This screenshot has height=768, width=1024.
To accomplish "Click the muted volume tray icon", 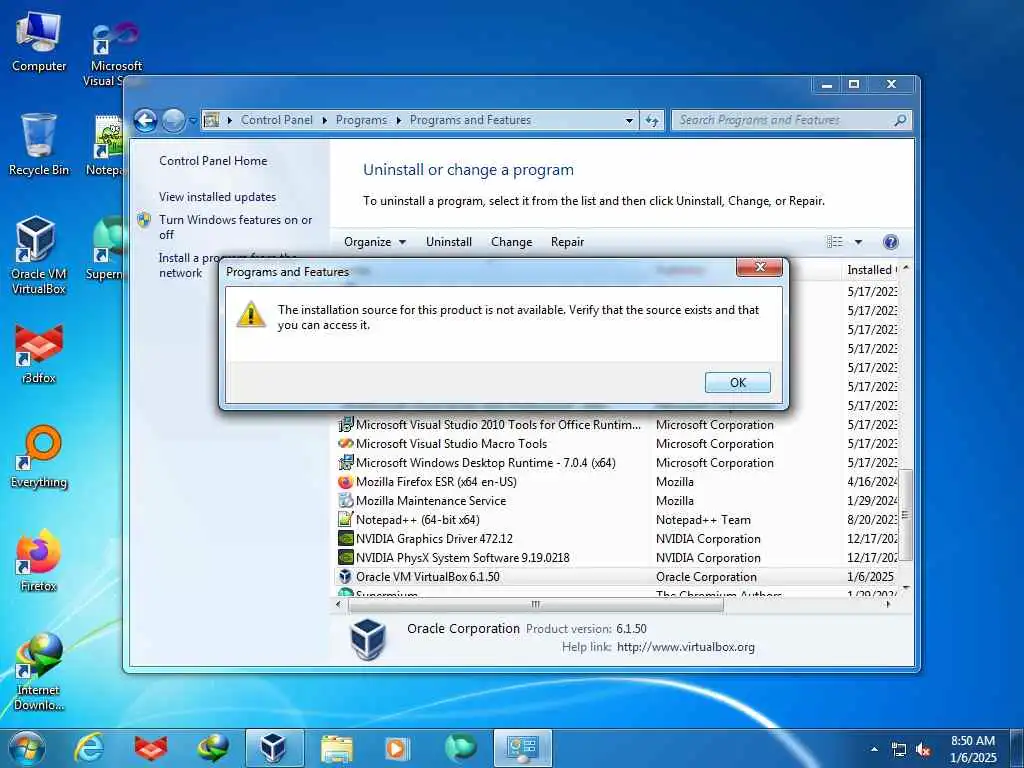I will pyautogui.click(x=923, y=750).
